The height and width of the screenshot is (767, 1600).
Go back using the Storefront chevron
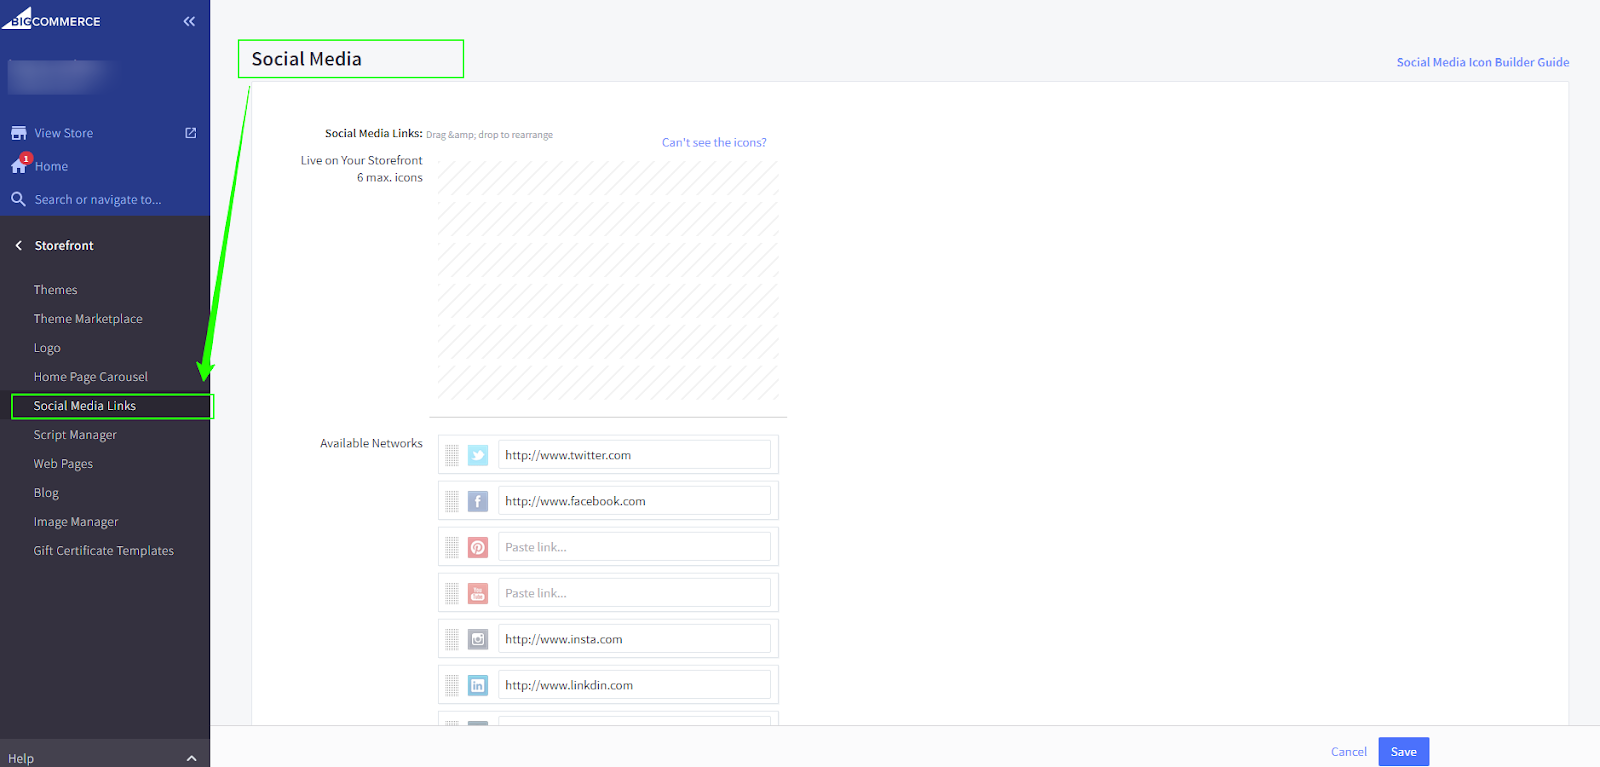18,245
